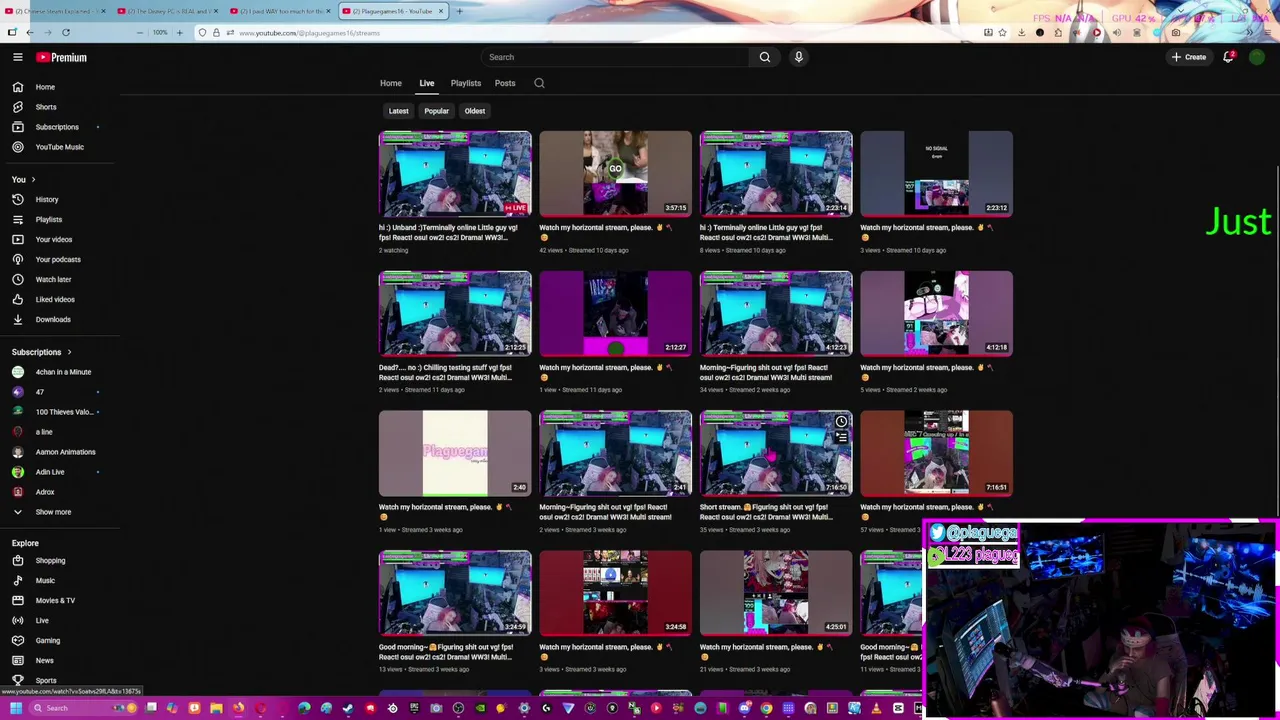Open the currently LIVE stream thumbnail
The height and width of the screenshot is (720, 1280).
(455, 173)
